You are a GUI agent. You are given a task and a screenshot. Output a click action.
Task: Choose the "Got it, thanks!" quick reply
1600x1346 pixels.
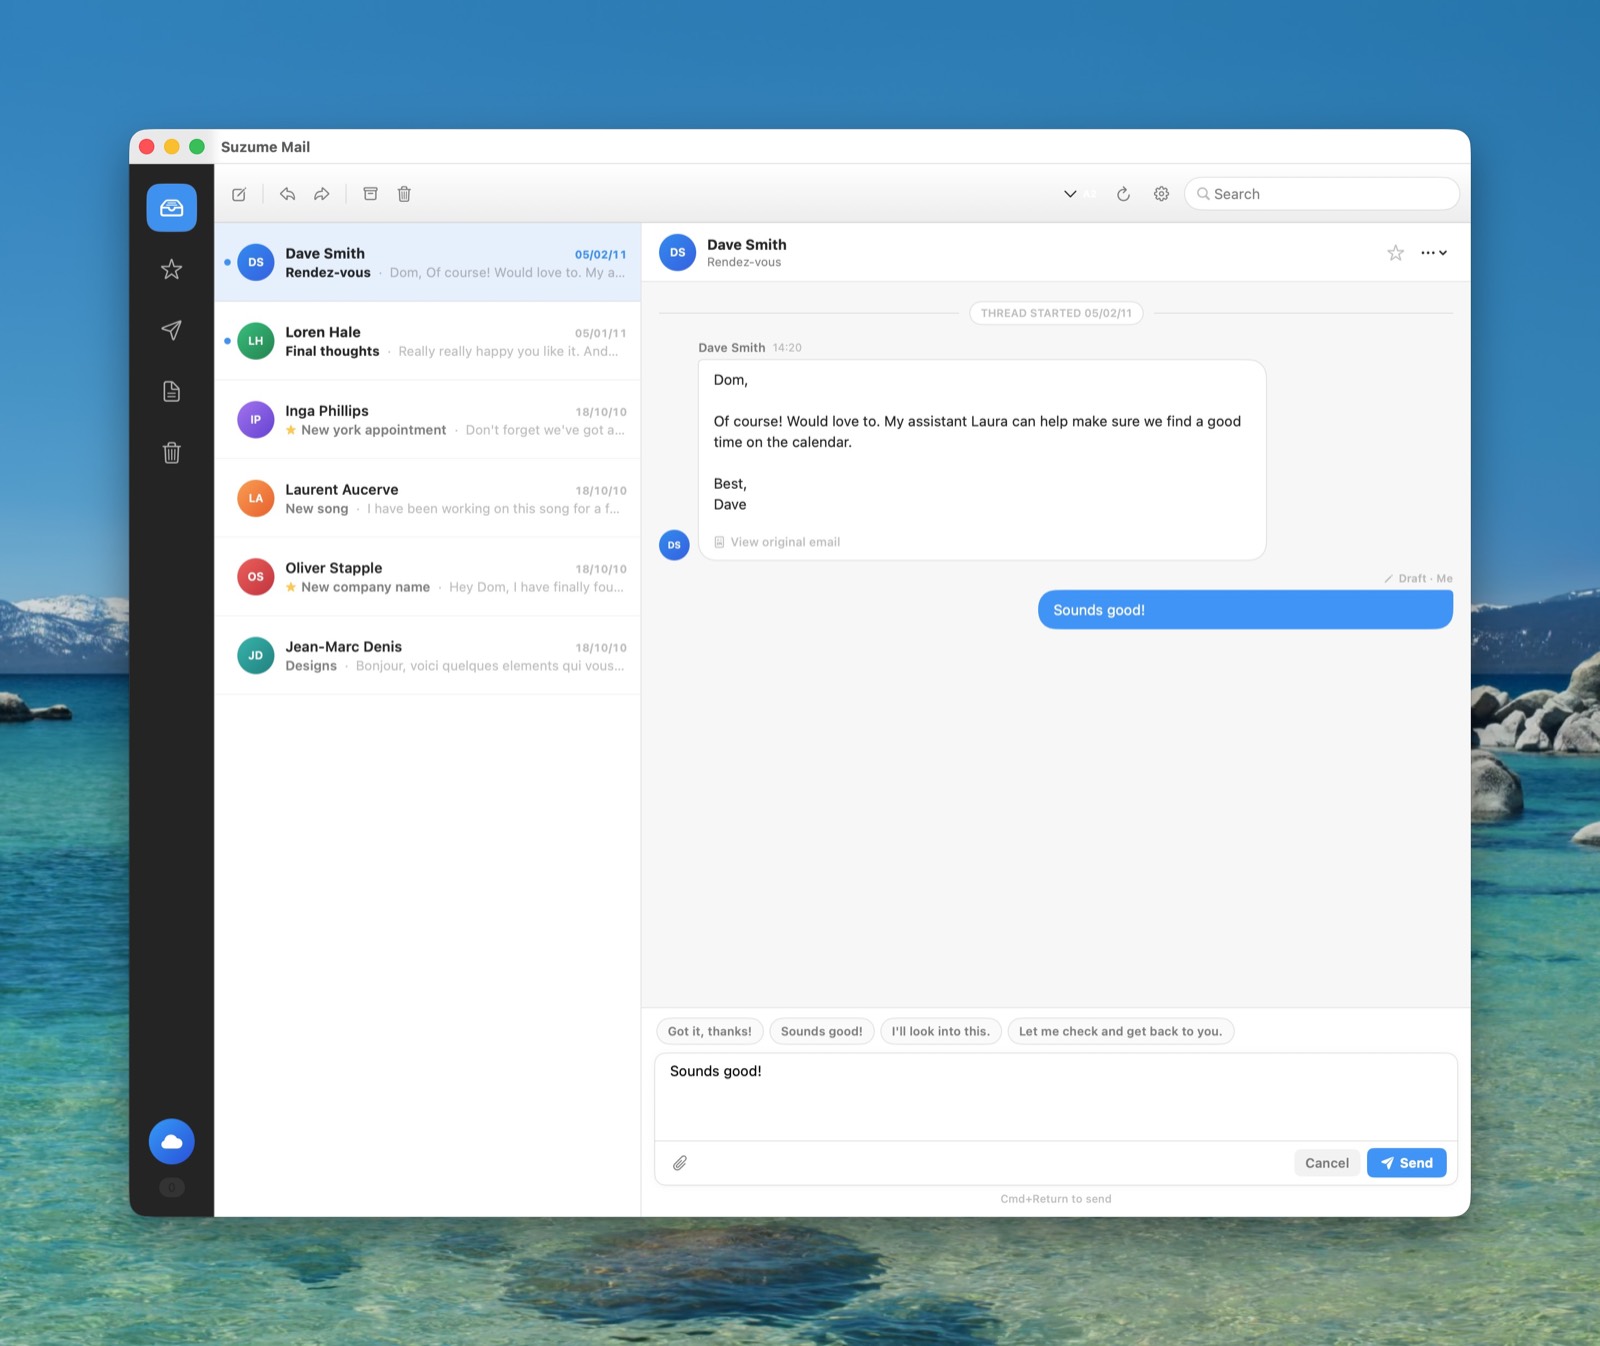709,1031
